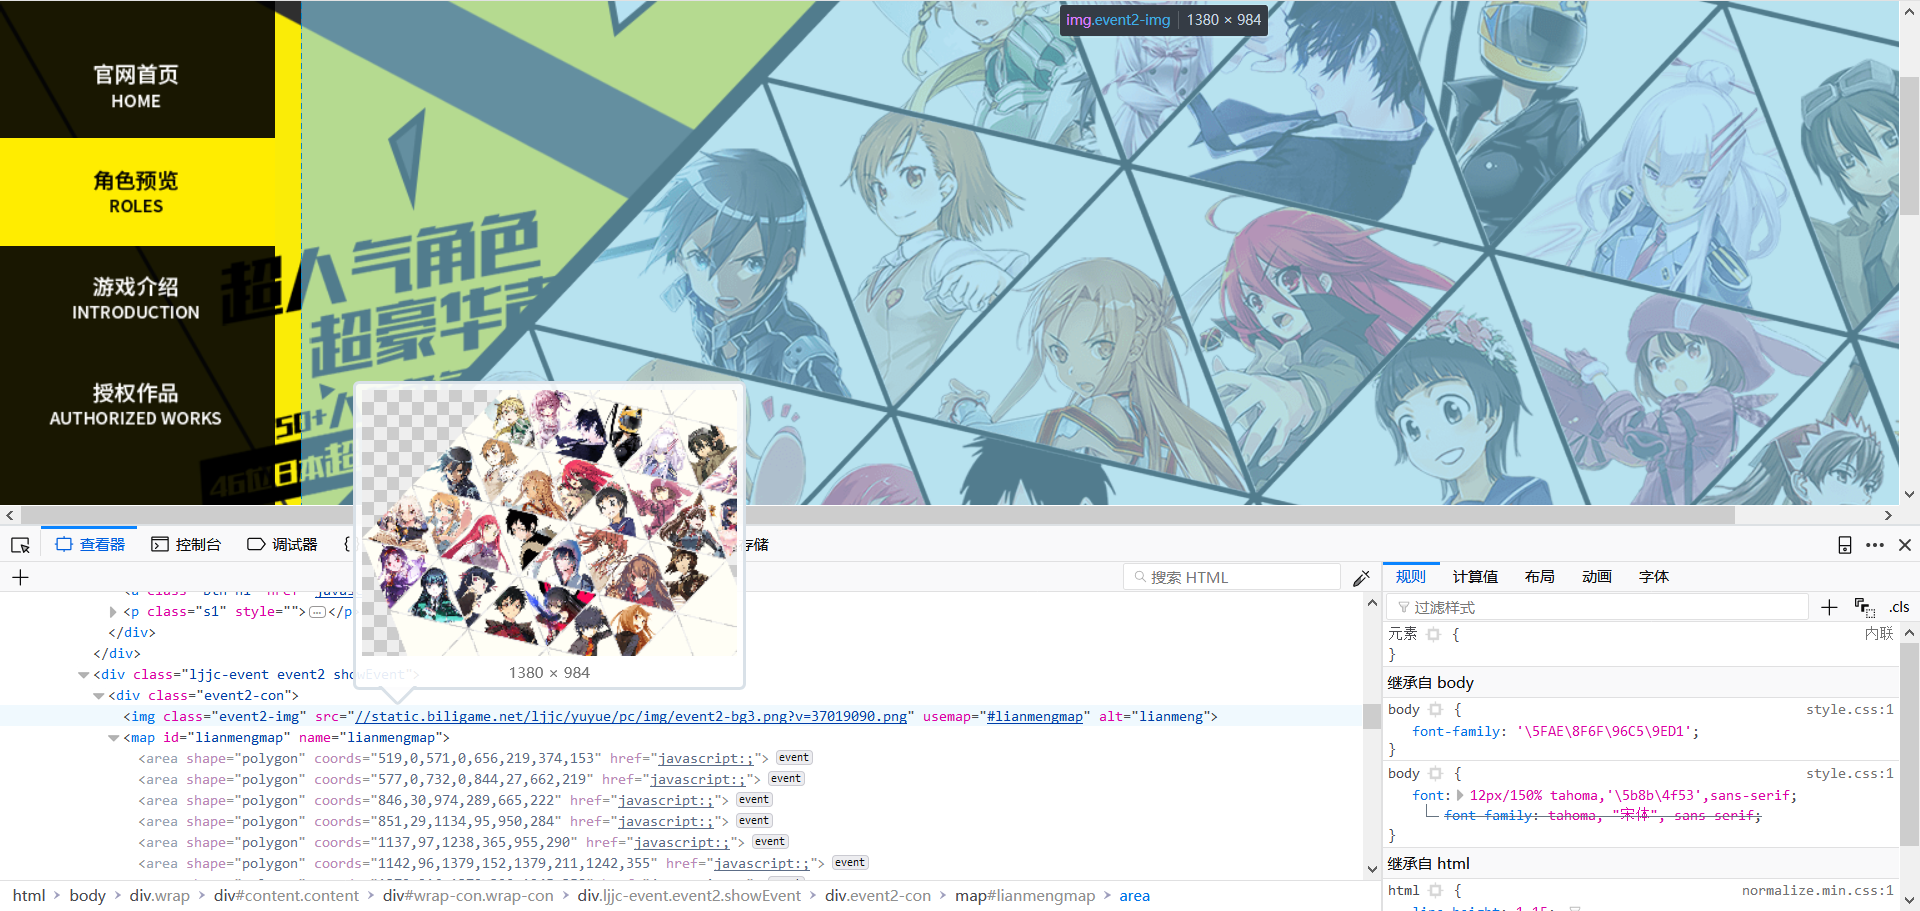Image resolution: width=1920 pixels, height=911 pixels.
Task: Focus the 过滤样式 filter styles field
Action: 1597,607
